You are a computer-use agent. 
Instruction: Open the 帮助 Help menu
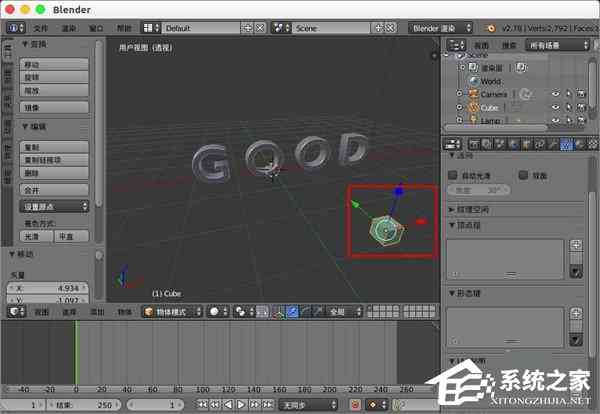click(x=124, y=28)
